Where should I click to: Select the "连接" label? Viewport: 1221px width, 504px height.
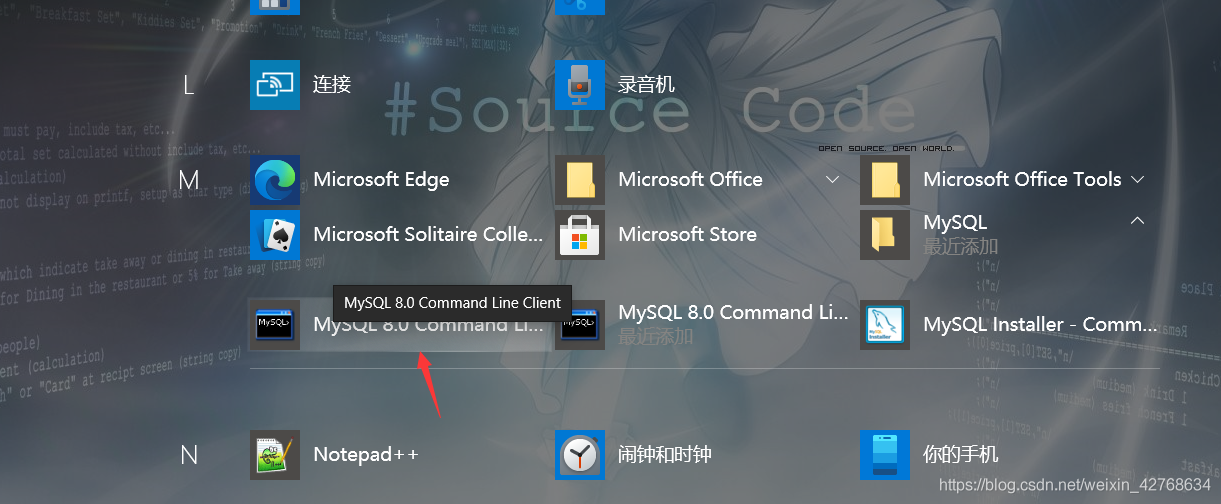[332, 85]
